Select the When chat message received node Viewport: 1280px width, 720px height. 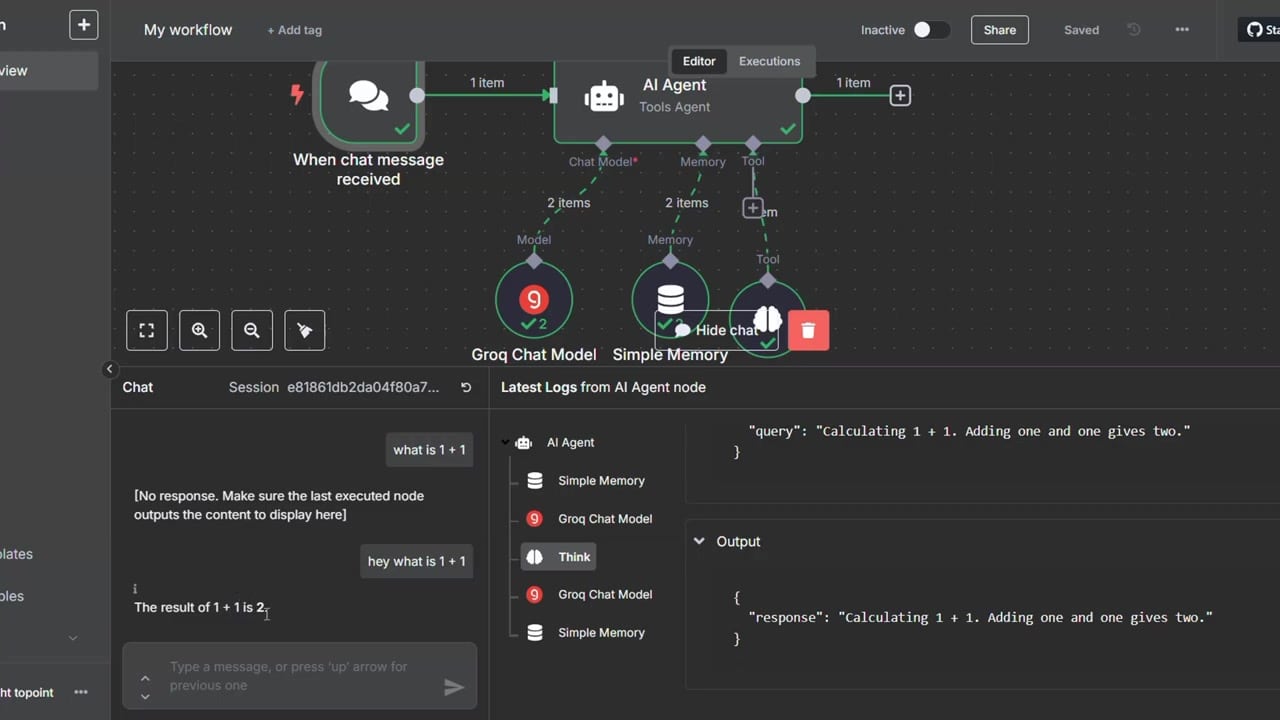point(369,97)
